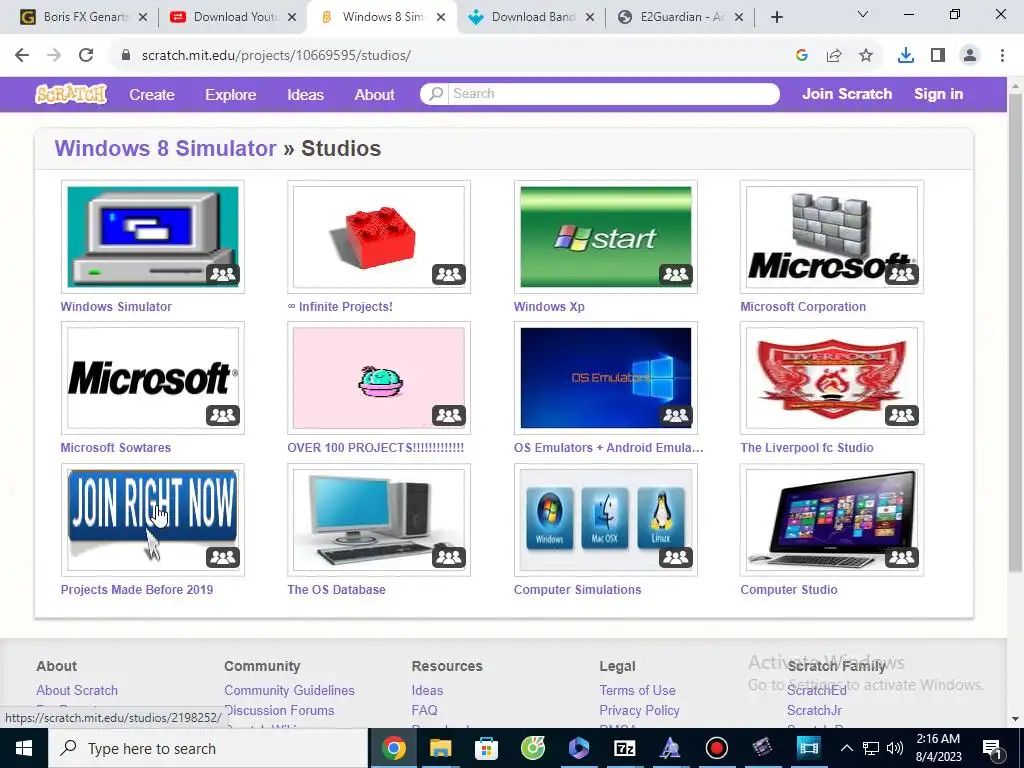Viewport: 1024px width, 768px height.
Task: Open About in Scratch navbar
Action: (x=374, y=95)
